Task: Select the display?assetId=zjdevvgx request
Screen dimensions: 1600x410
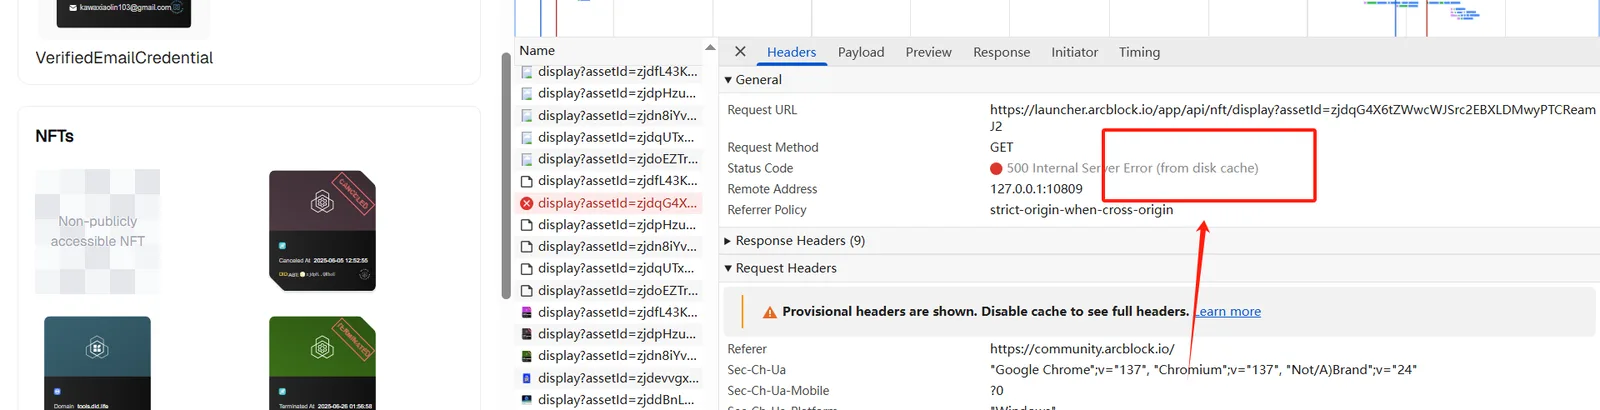Action: click(609, 378)
